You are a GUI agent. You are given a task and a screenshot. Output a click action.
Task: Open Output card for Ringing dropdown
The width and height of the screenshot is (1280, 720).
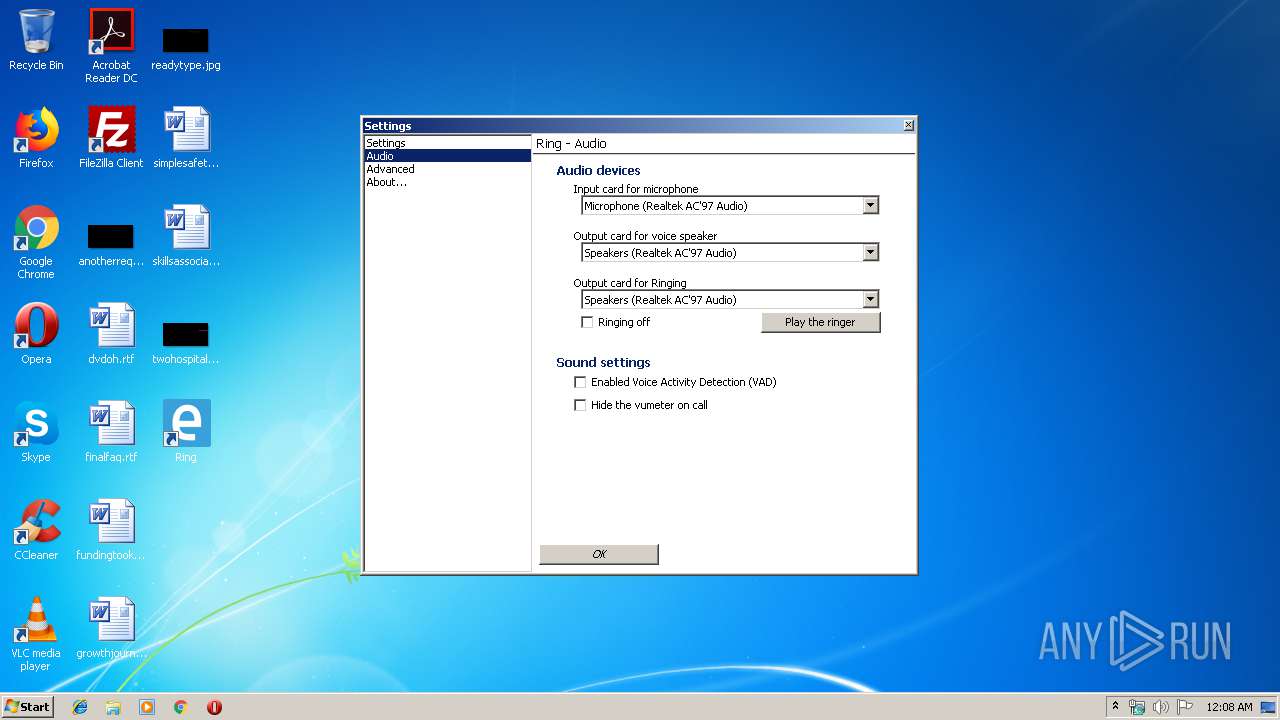point(870,300)
